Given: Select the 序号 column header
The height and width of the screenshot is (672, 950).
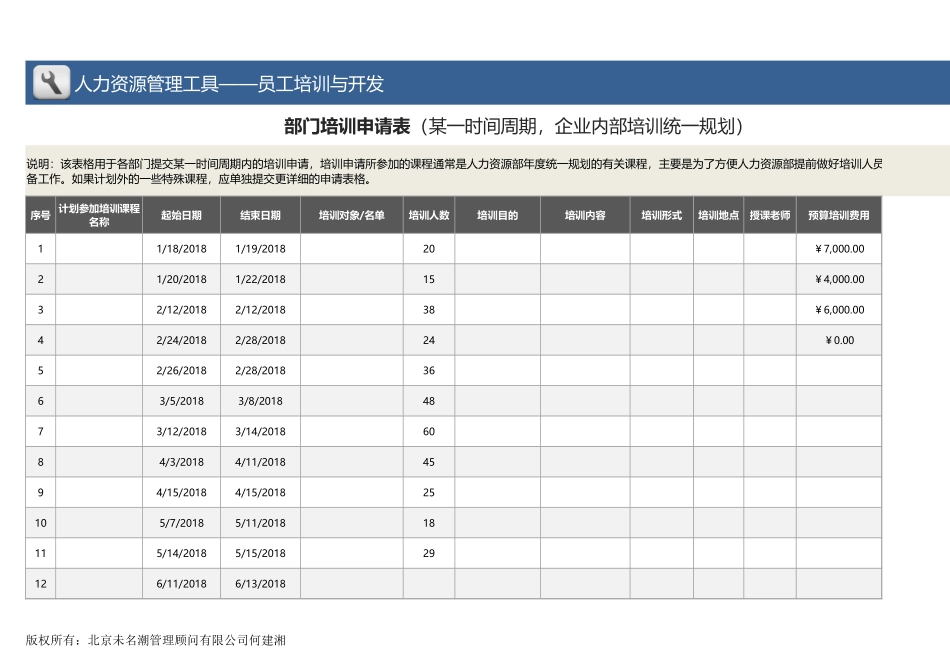Looking at the screenshot, I should click(x=41, y=215).
